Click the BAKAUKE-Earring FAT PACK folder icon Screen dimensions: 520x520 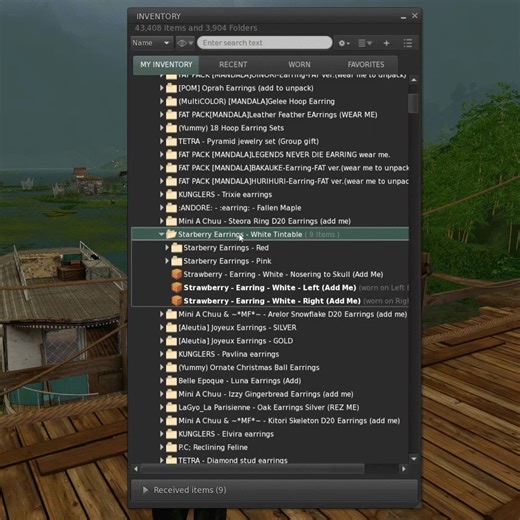click(171, 168)
